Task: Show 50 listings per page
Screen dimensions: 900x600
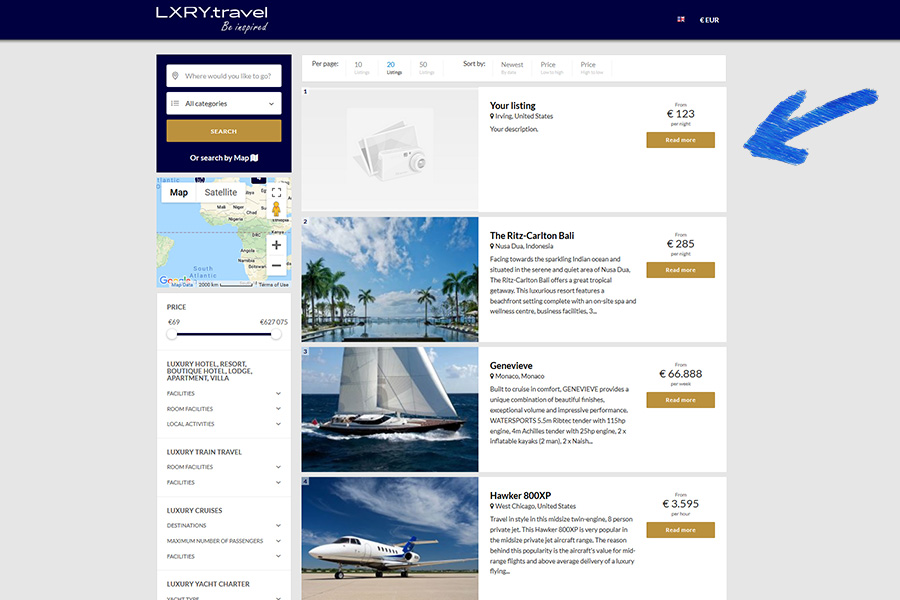Action: [x=426, y=68]
